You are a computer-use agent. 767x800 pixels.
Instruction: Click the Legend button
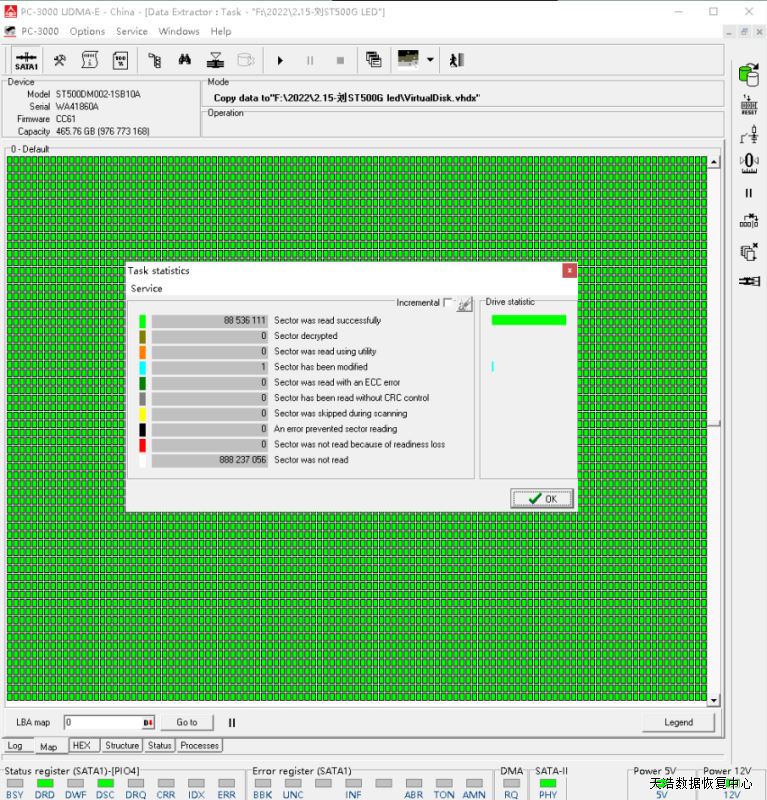(677, 722)
